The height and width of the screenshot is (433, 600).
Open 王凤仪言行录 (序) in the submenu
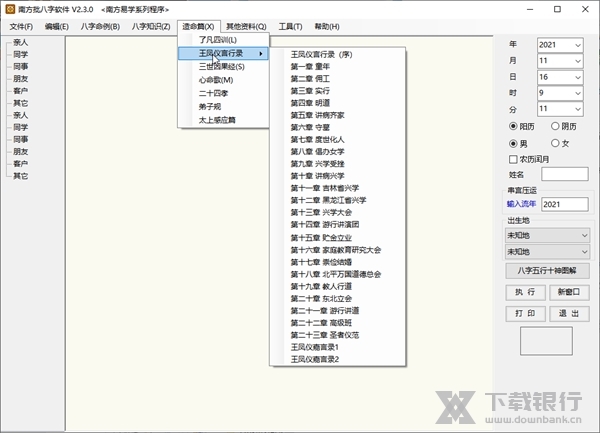(338, 55)
